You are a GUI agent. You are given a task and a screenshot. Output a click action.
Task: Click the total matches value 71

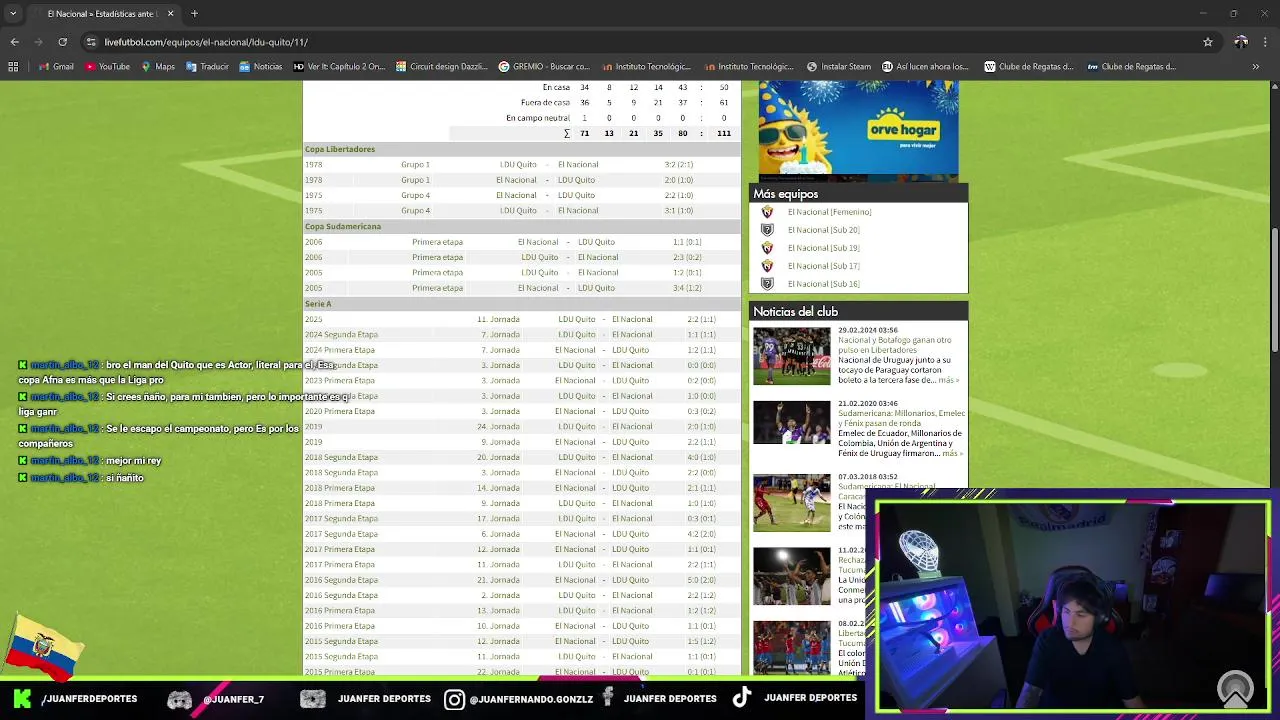(584, 133)
